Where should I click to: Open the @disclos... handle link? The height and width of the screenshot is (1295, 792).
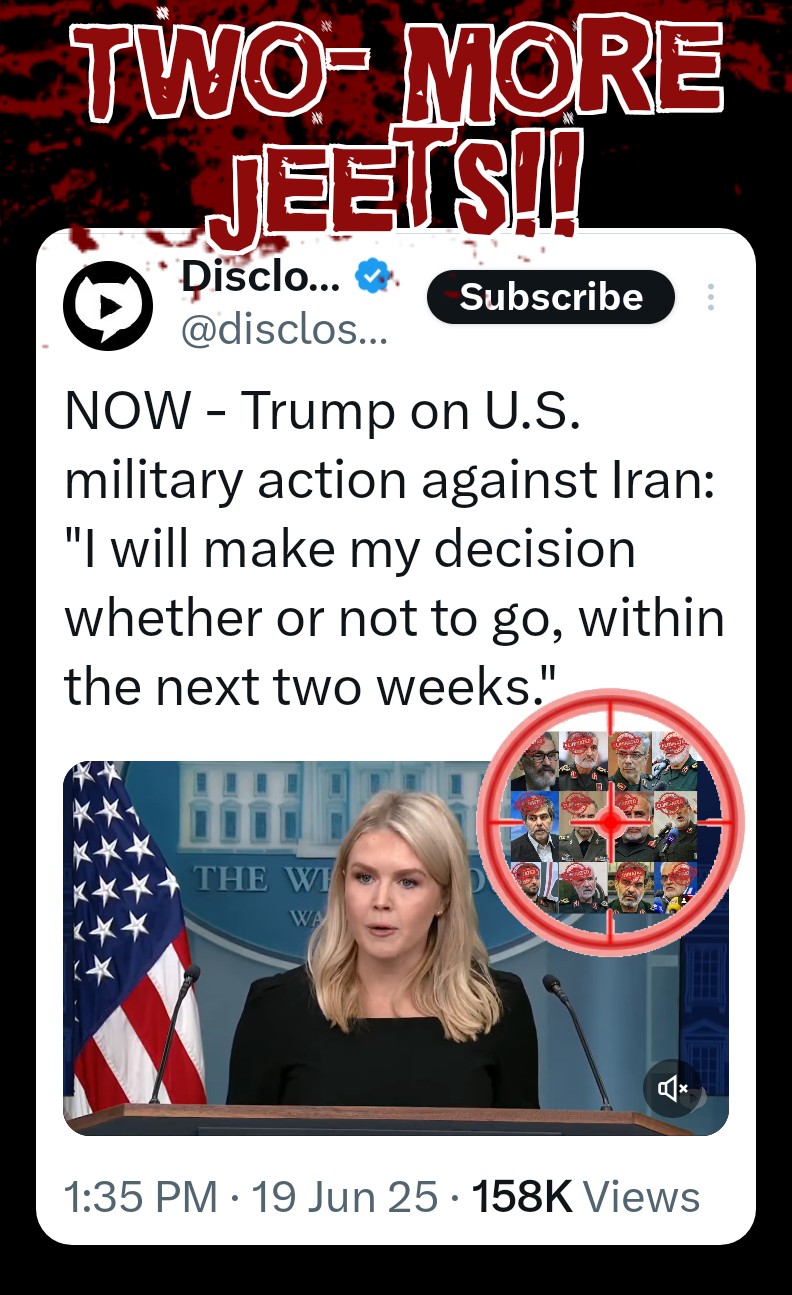283,330
